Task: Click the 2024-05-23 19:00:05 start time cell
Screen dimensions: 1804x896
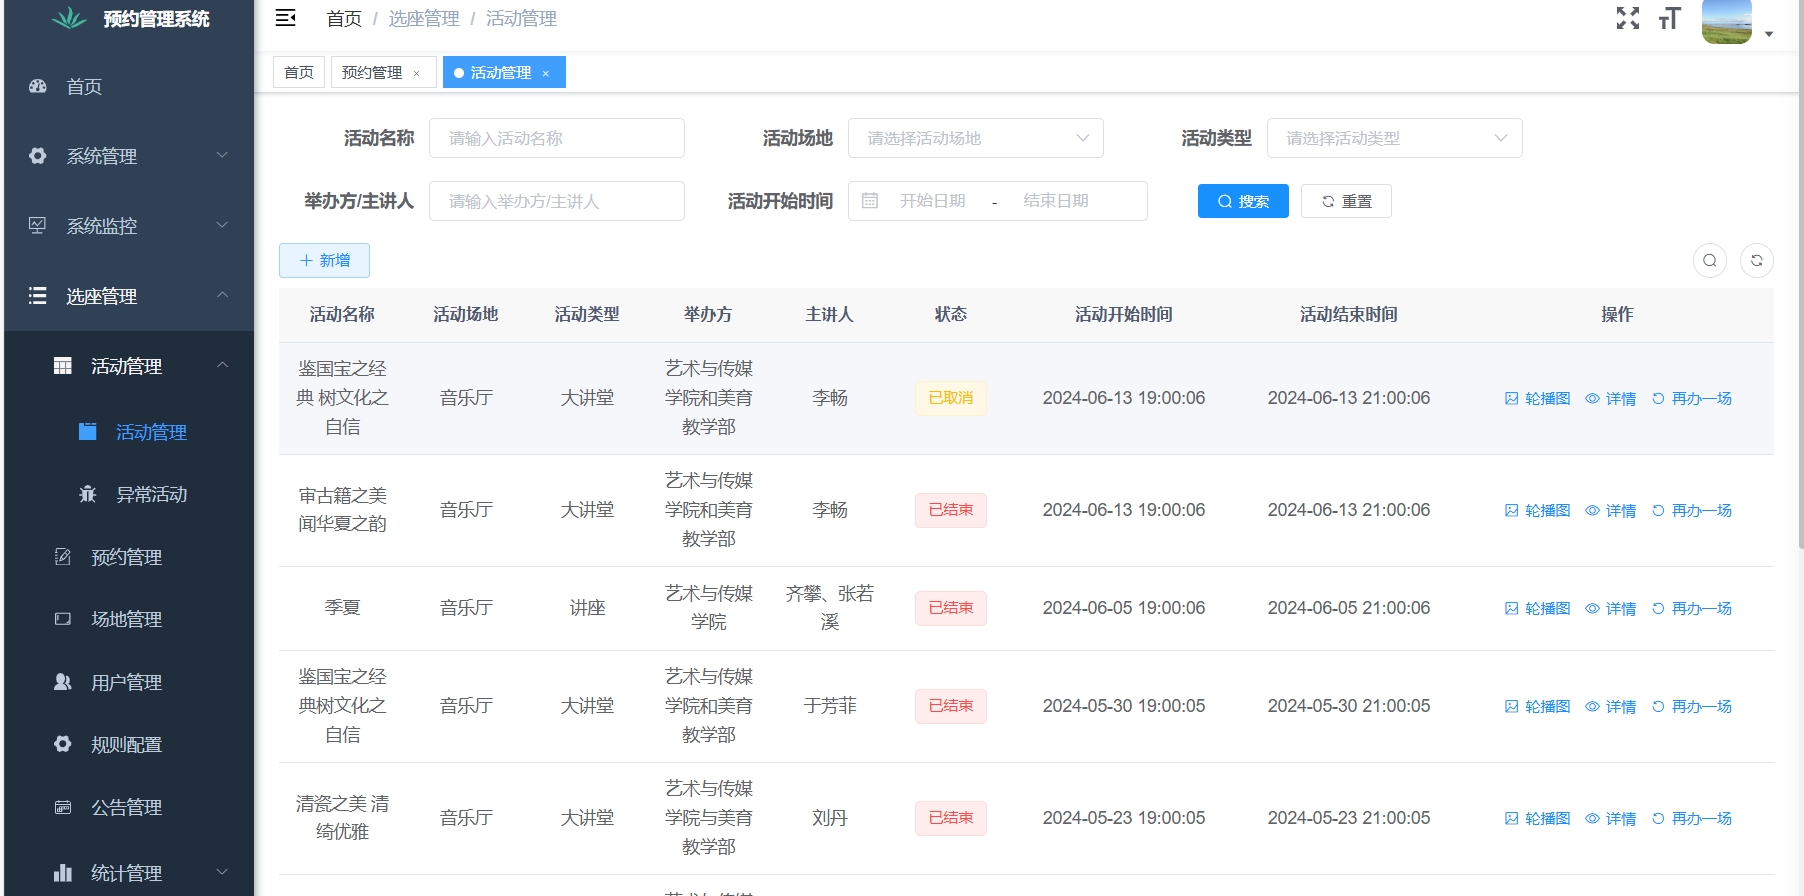Action: tap(1123, 818)
